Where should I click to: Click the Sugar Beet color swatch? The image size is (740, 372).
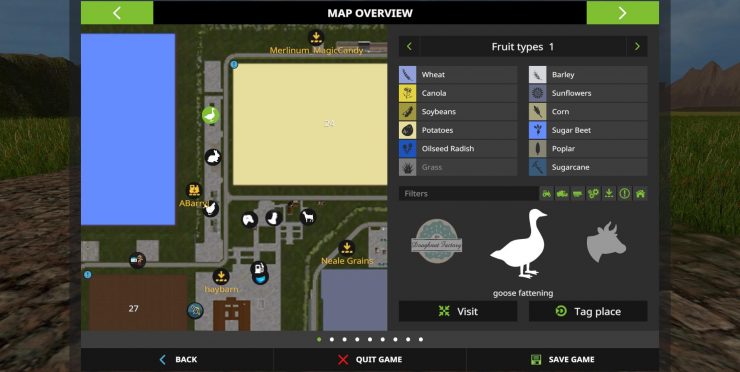(x=538, y=130)
